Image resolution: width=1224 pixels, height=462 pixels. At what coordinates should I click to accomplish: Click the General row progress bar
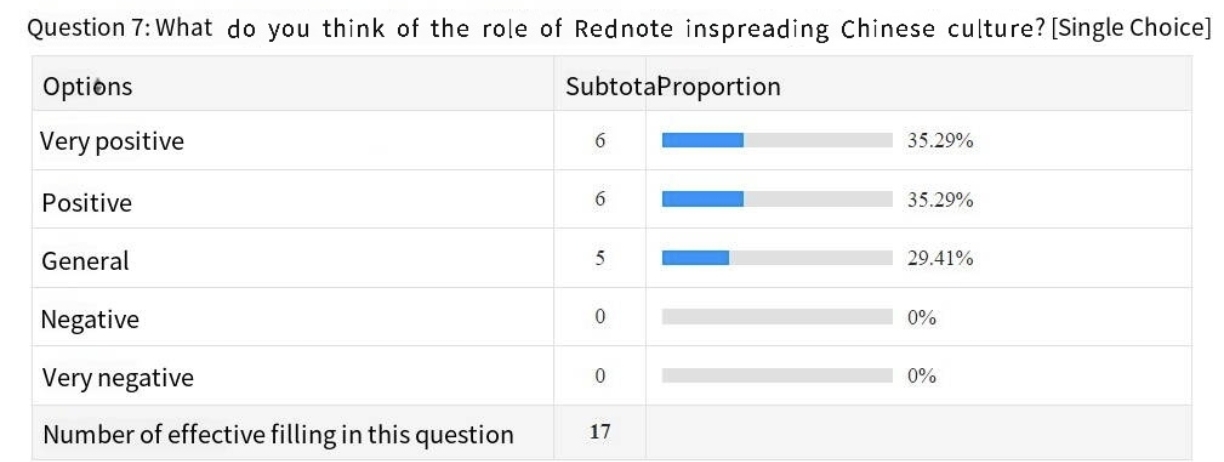[777, 259]
